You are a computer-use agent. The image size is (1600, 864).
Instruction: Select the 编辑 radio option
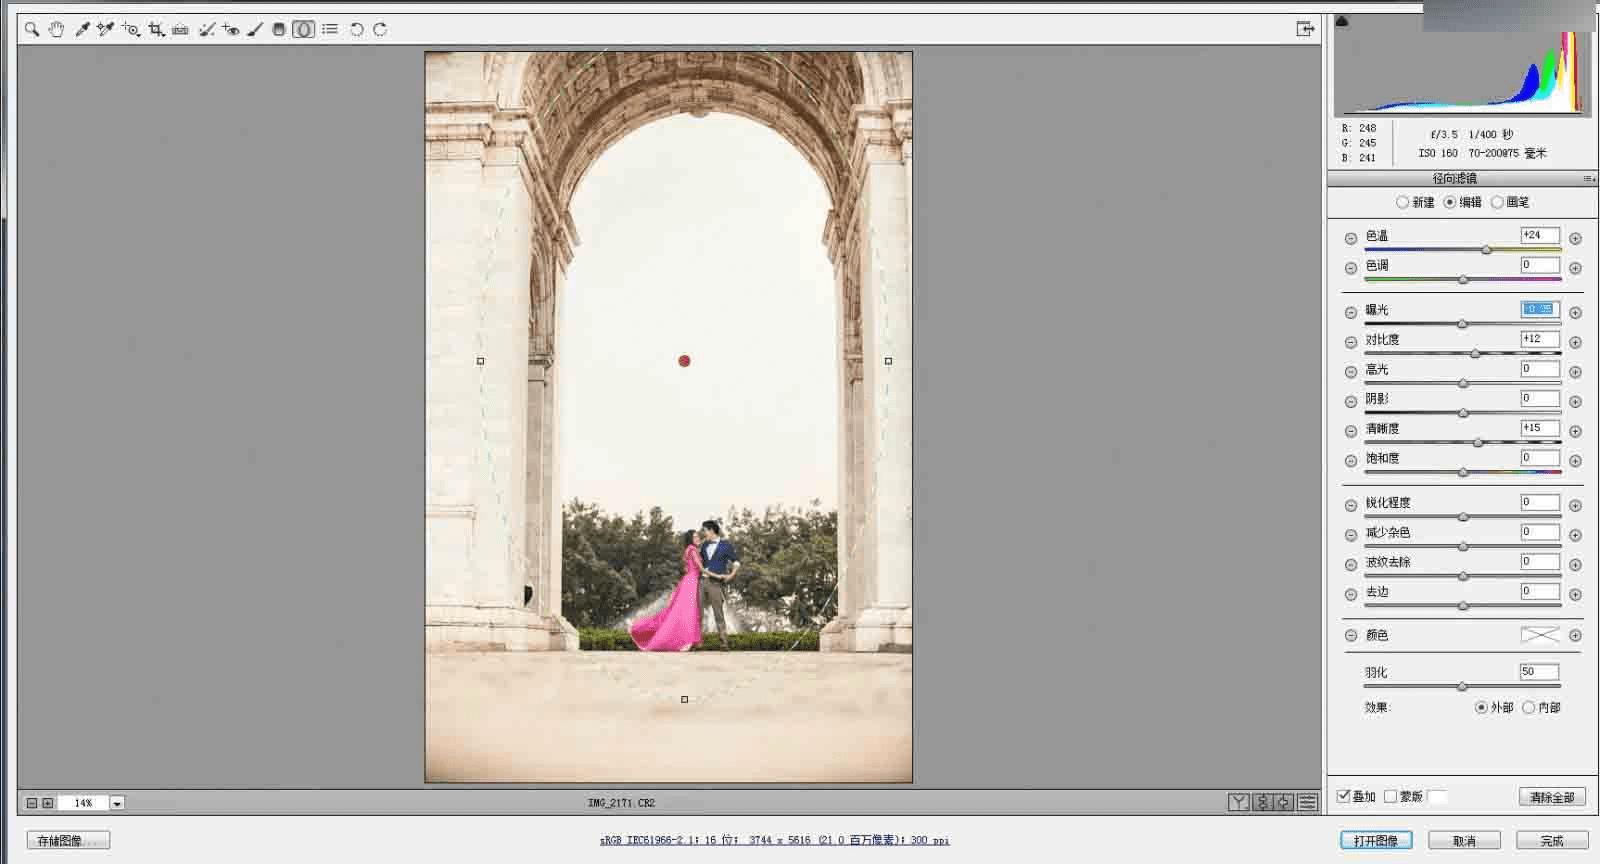coord(1450,202)
